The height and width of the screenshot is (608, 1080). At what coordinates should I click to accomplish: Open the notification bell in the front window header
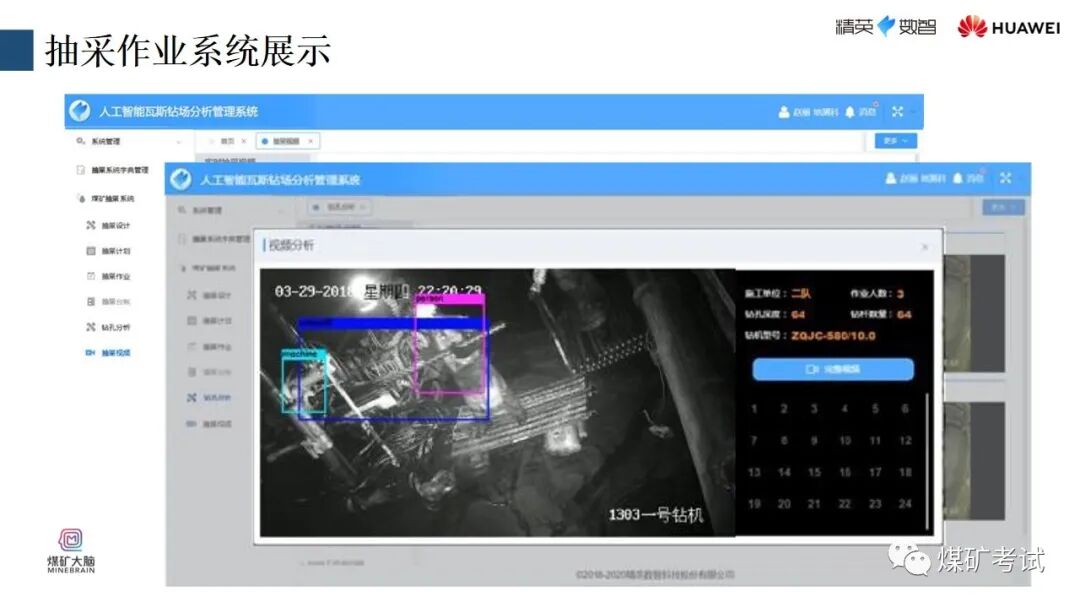[x=957, y=178]
